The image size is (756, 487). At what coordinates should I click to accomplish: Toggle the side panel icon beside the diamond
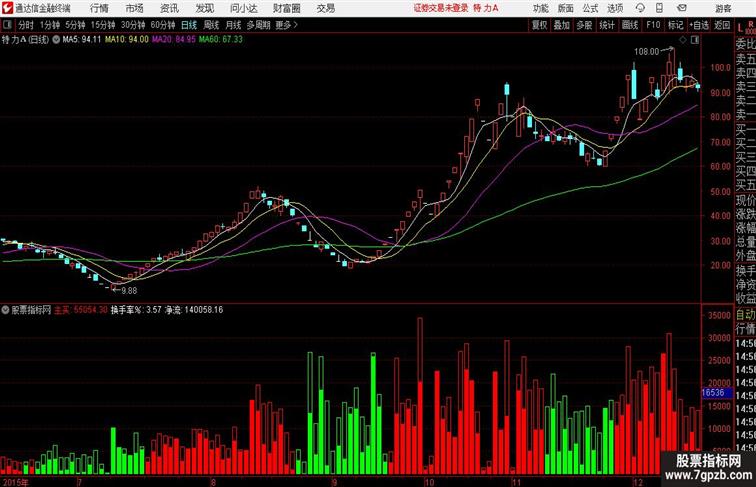(694, 40)
